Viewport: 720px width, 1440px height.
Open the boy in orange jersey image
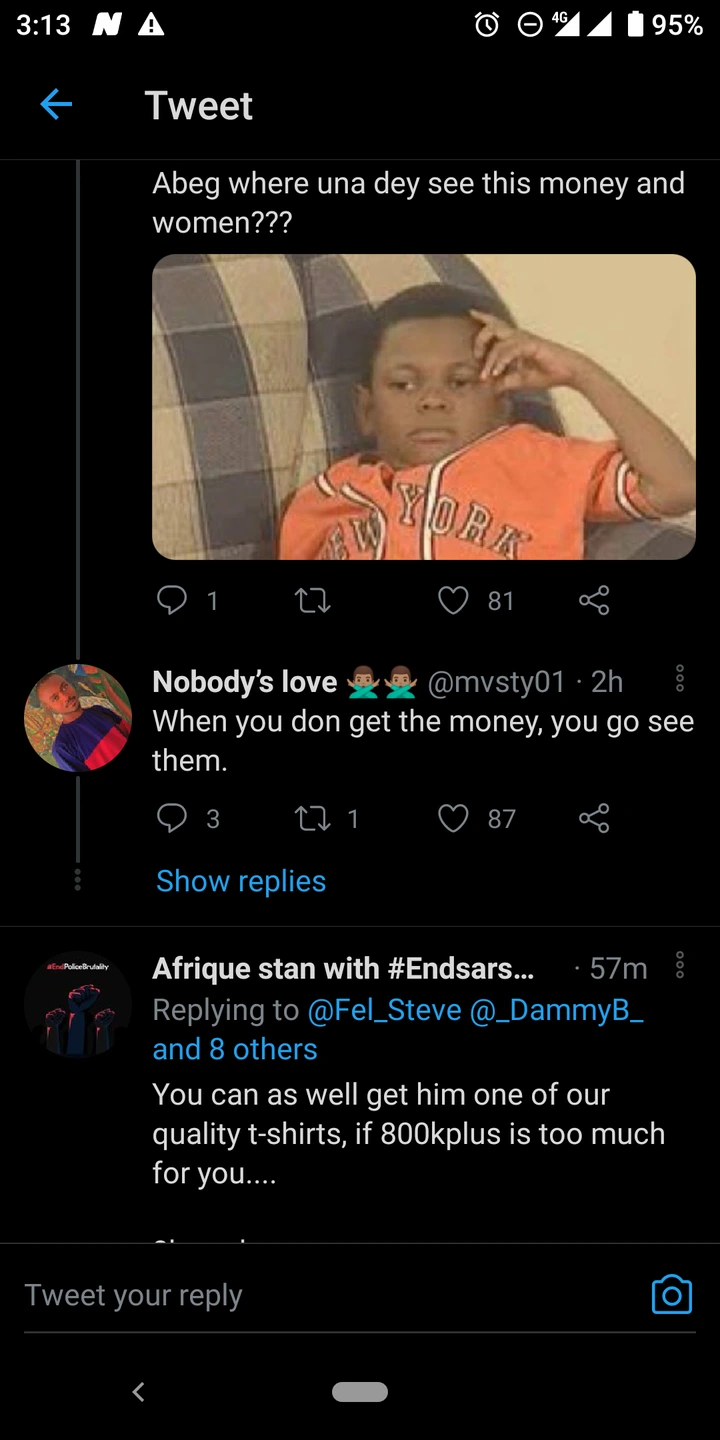(x=423, y=407)
